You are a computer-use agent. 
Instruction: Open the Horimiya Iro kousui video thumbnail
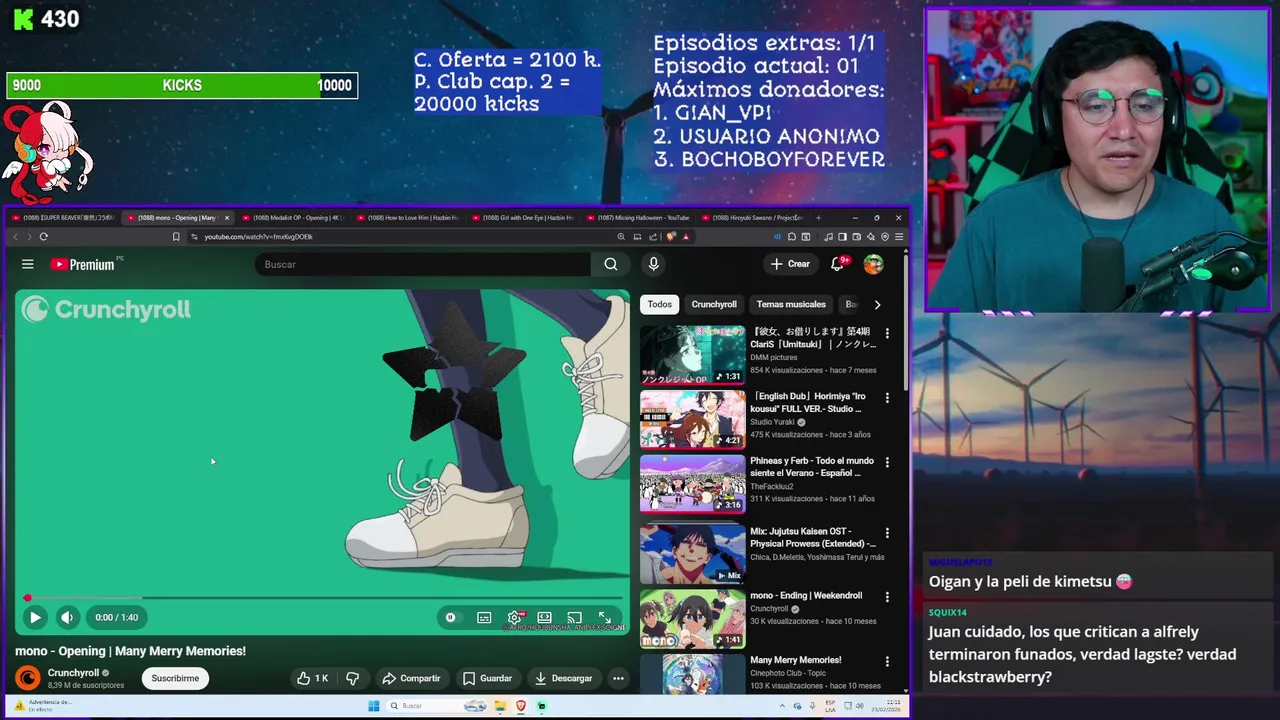coord(692,419)
